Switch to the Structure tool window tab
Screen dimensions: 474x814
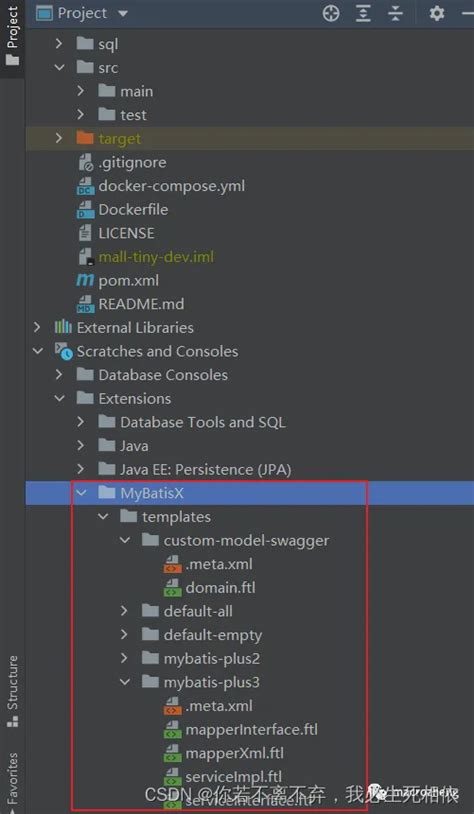coord(12,690)
